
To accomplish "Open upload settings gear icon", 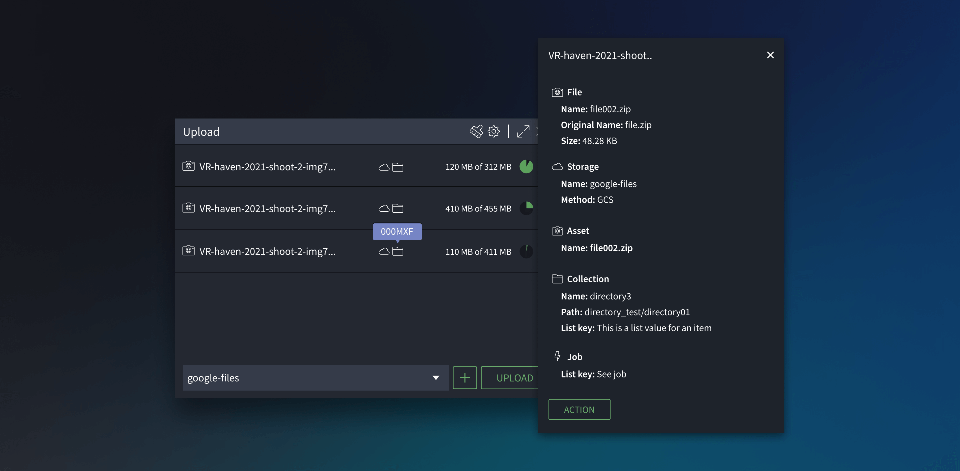I will click(x=494, y=132).
